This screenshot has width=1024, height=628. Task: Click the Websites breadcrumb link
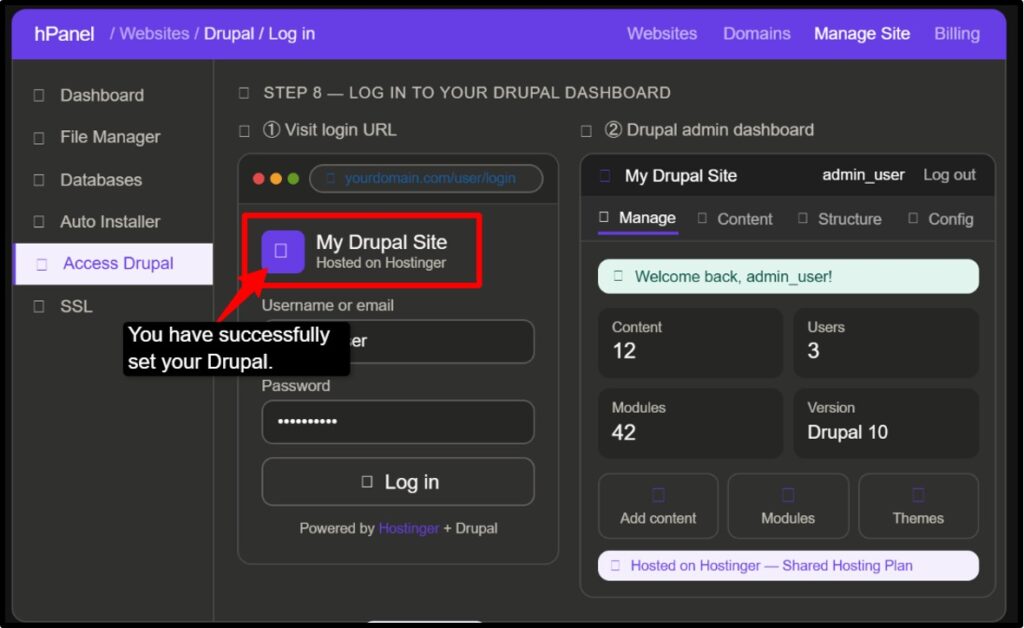(x=154, y=33)
